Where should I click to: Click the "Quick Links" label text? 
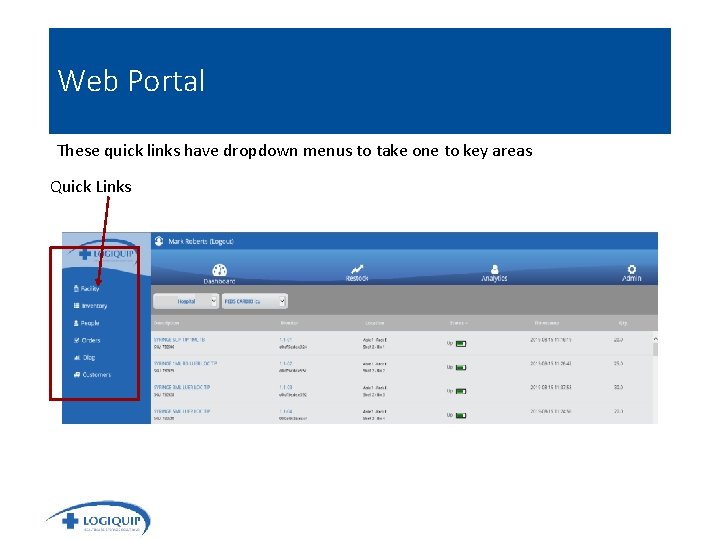click(x=91, y=187)
